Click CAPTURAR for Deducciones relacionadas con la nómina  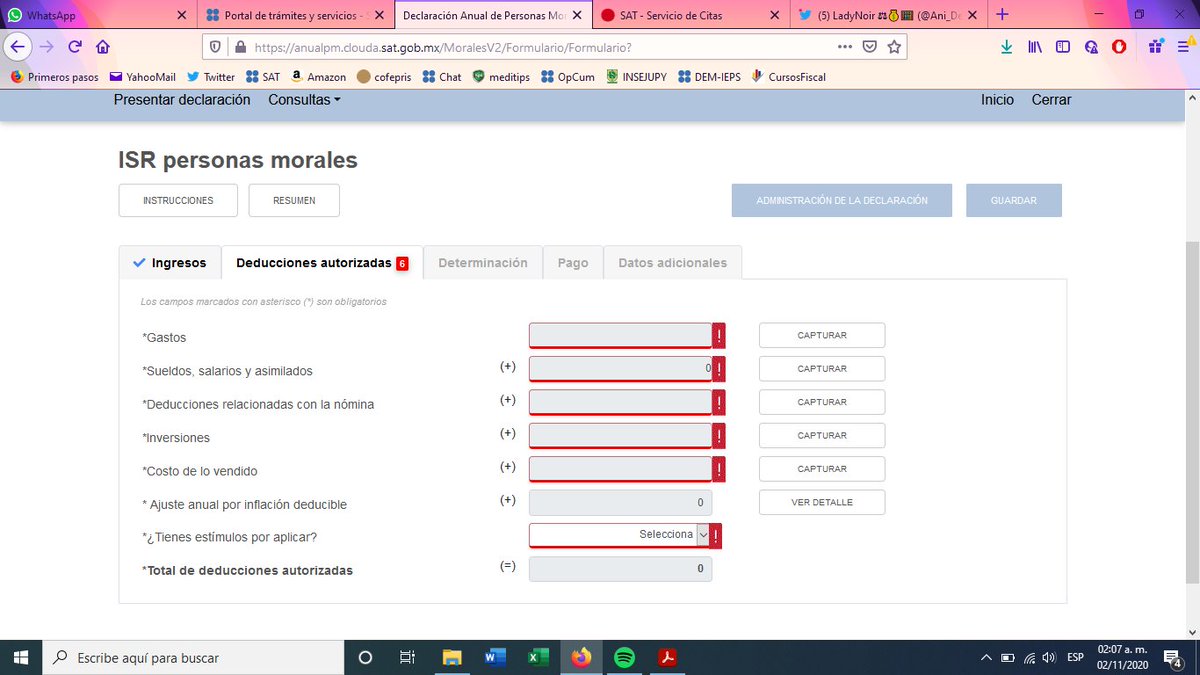(822, 402)
